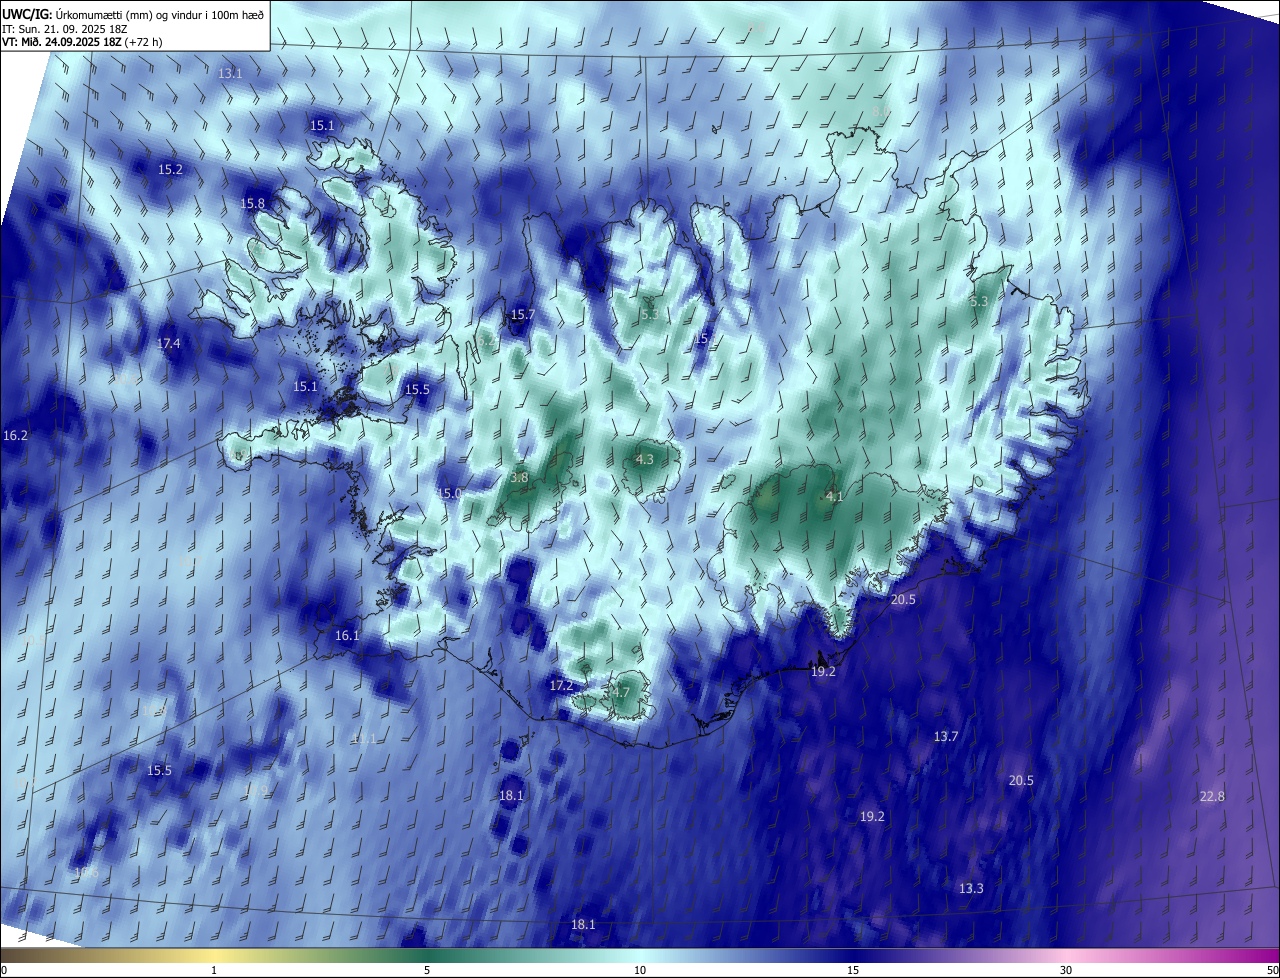
Task: Click the 10 tick on the color scale
Action: click(640, 970)
